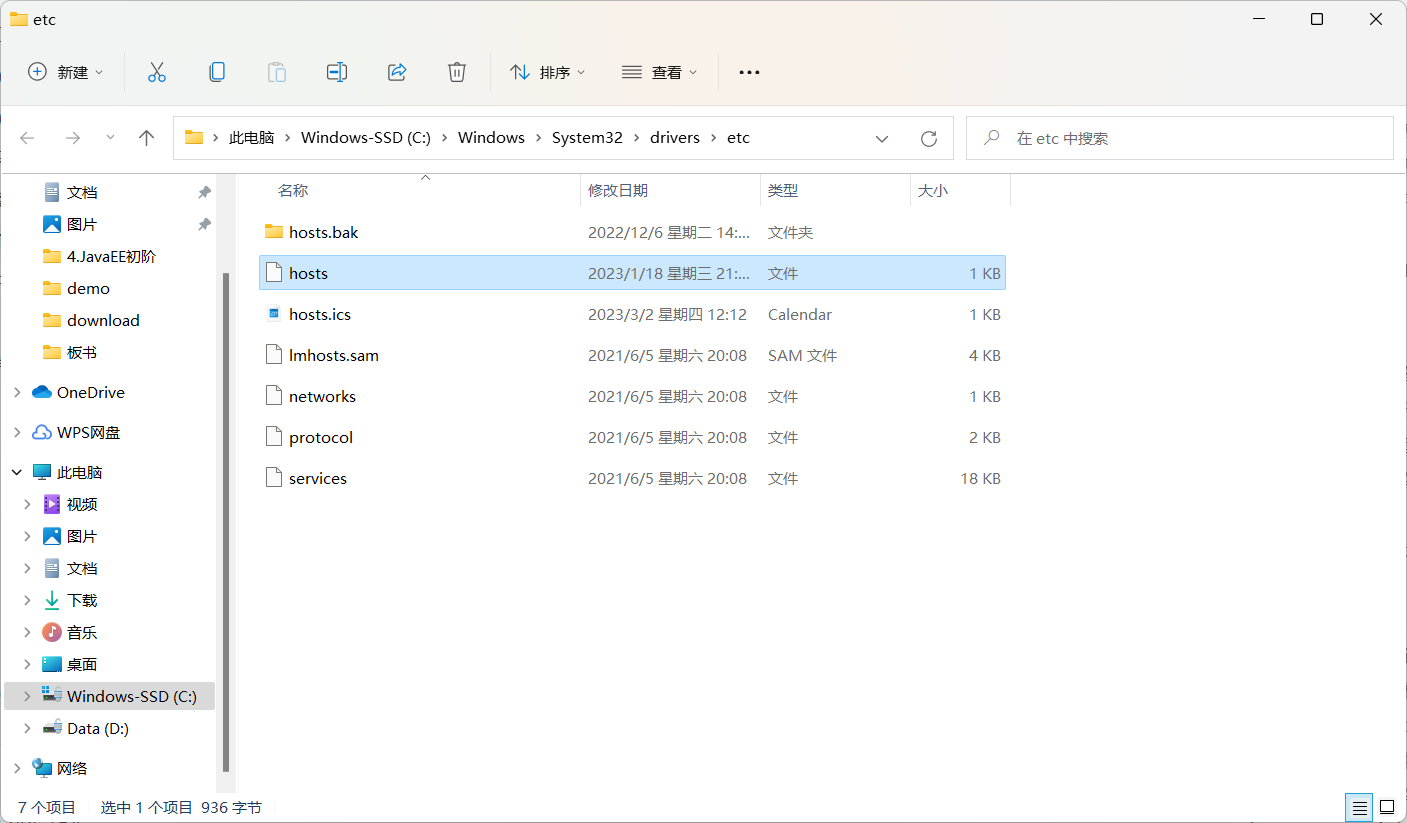Go up one folder level
The width and height of the screenshot is (1407, 823).
click(147, 138)
